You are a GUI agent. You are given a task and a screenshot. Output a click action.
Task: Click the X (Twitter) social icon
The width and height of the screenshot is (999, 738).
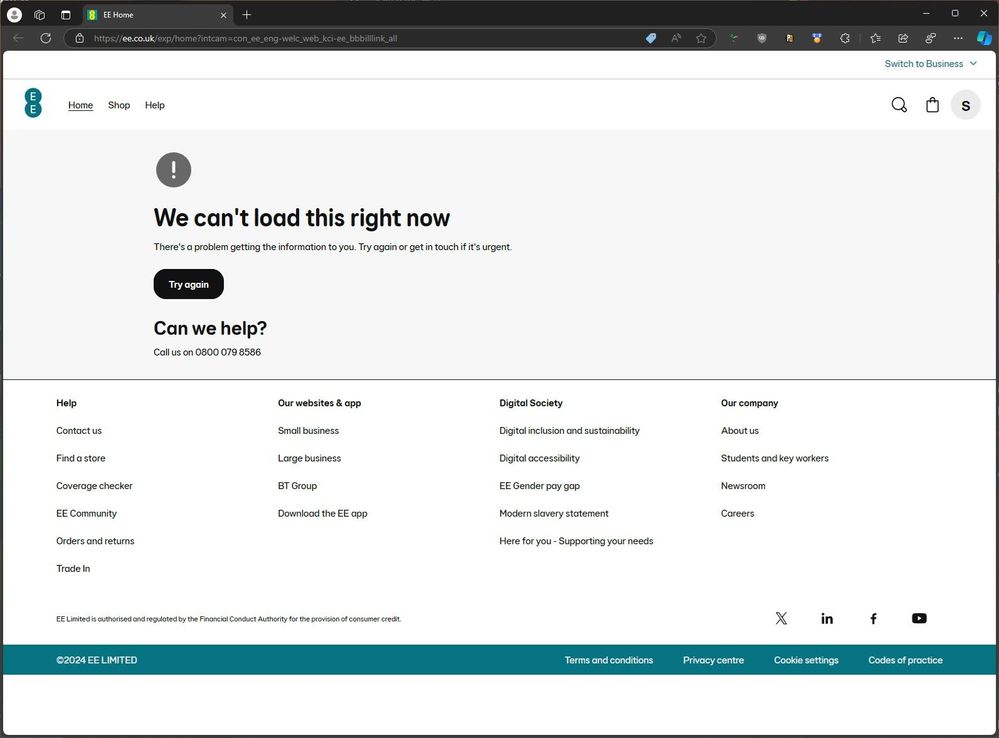(781, 618)
